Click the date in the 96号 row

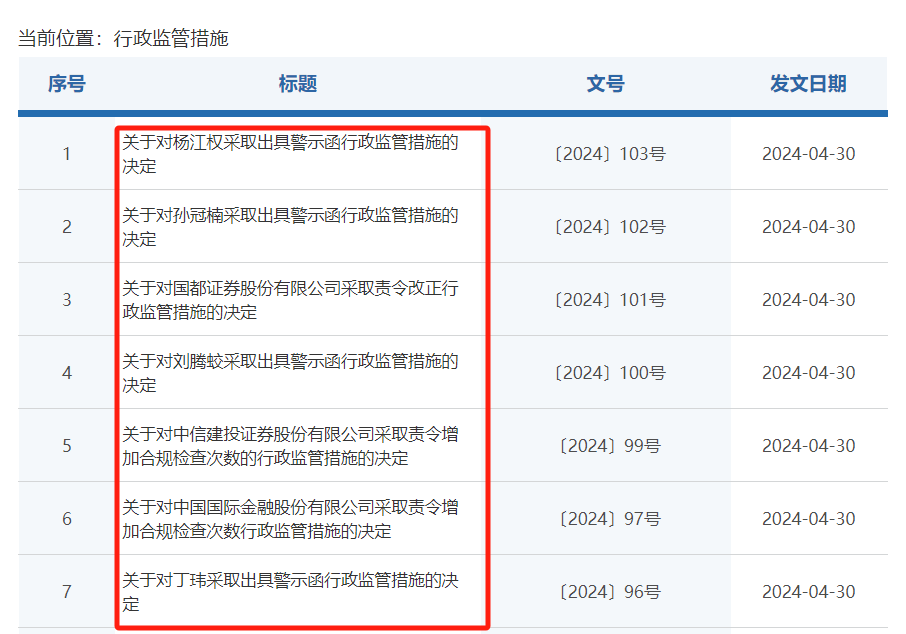click(808, 591)
